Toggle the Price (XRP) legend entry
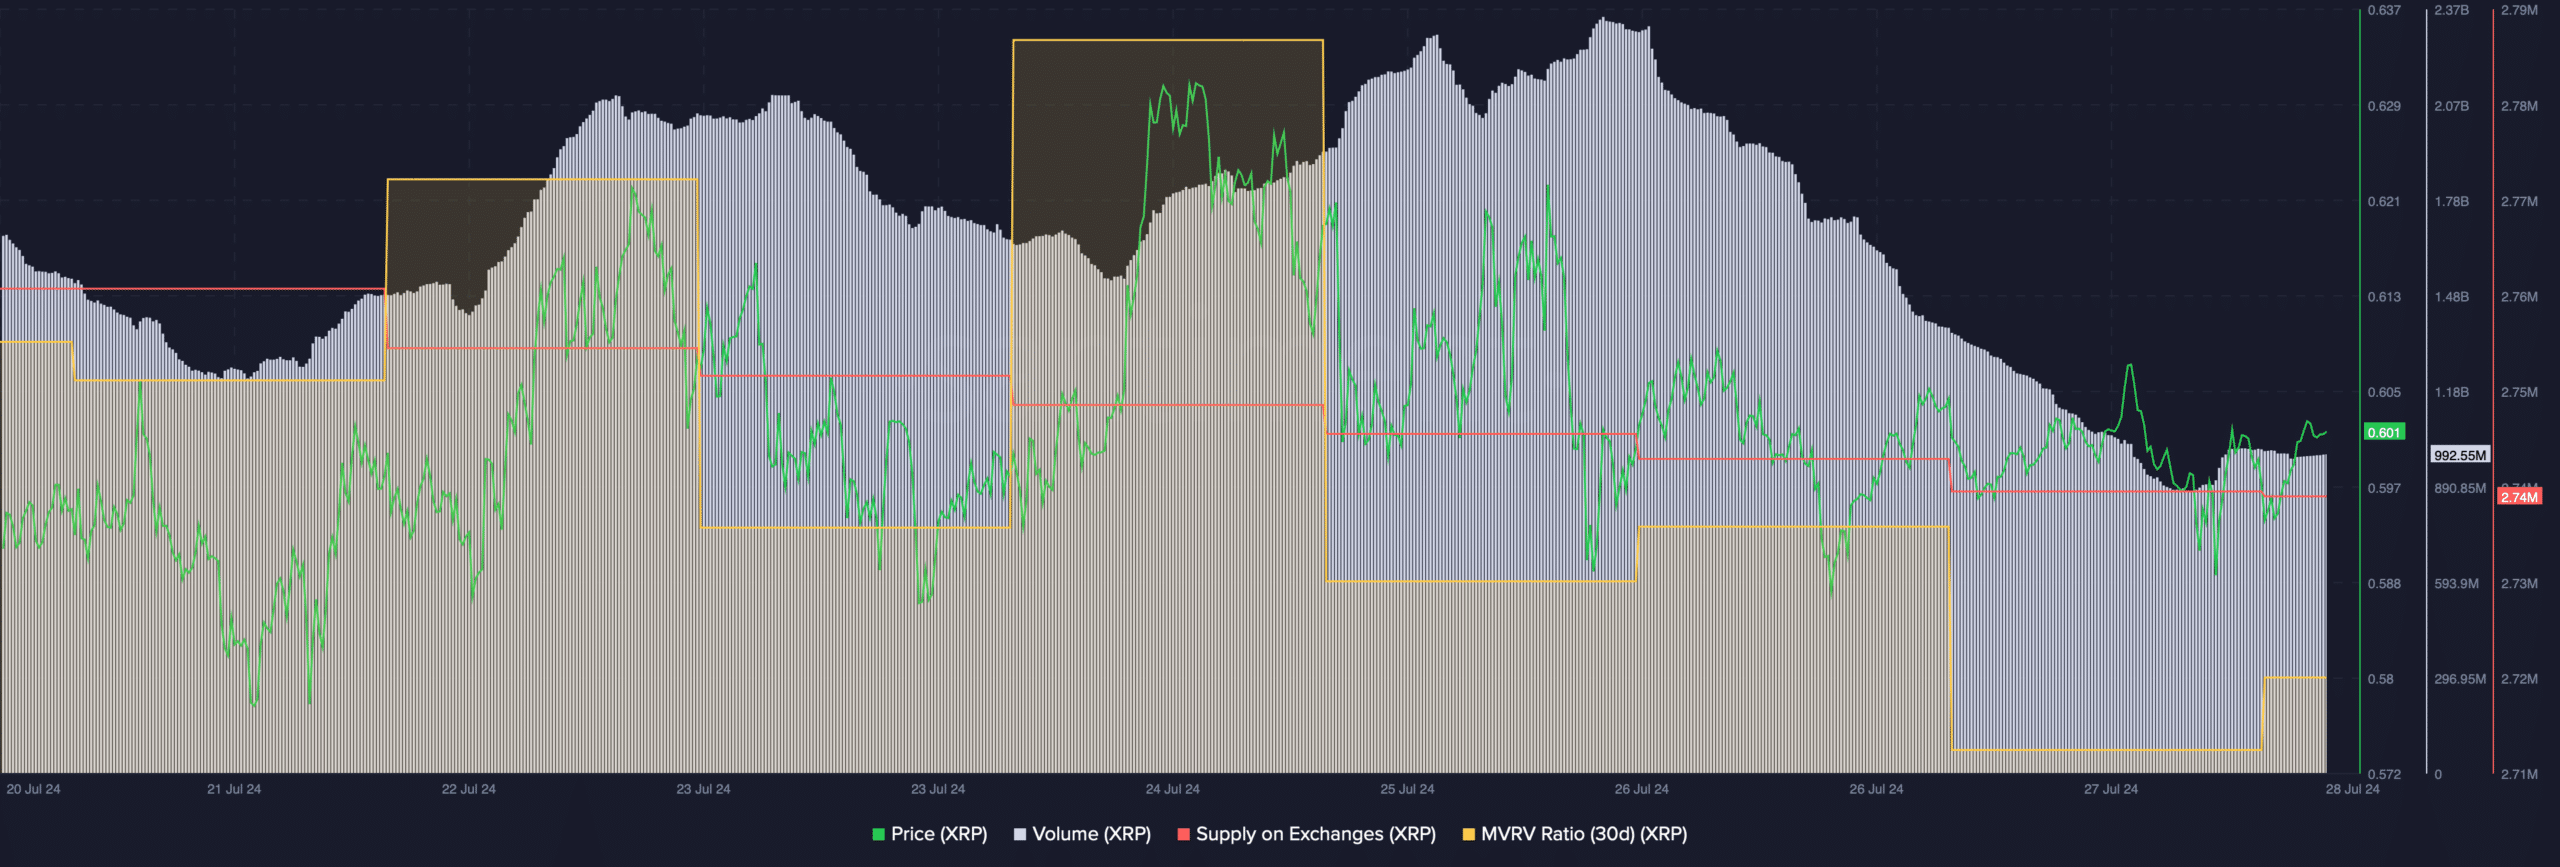 click(x=929, y=834)
